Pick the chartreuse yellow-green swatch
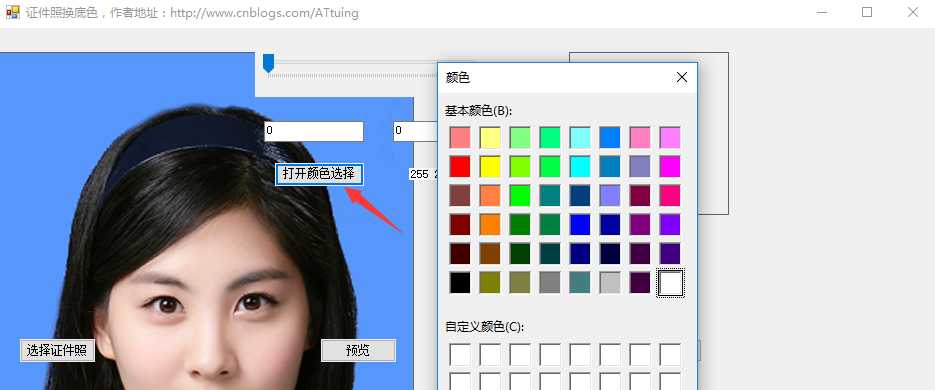Screen dimensions: 935x390 point(520,166)
